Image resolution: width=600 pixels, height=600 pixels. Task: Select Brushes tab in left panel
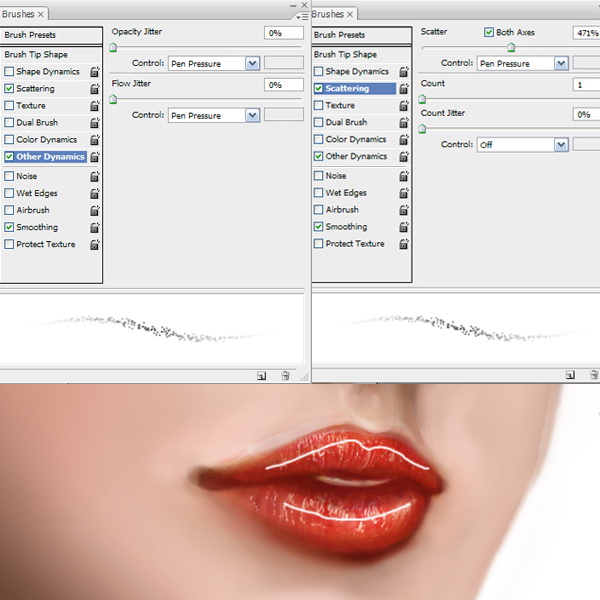tap(23, 14)
